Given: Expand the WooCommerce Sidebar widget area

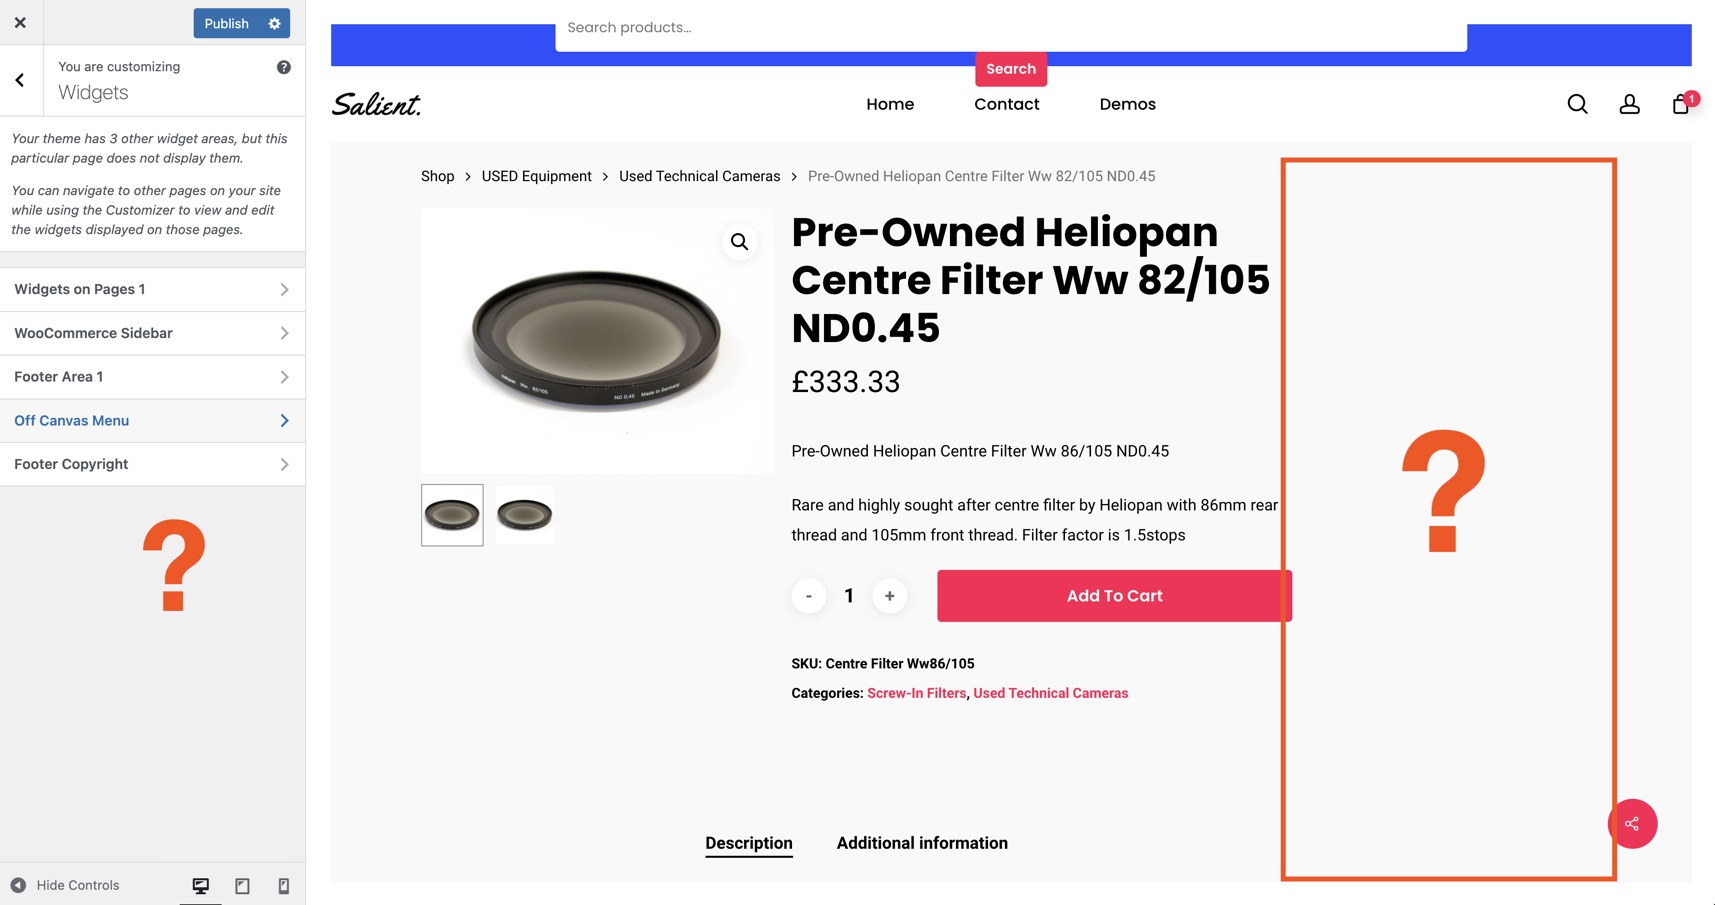Looking at the screenshot, I should [x=152, y=333].
